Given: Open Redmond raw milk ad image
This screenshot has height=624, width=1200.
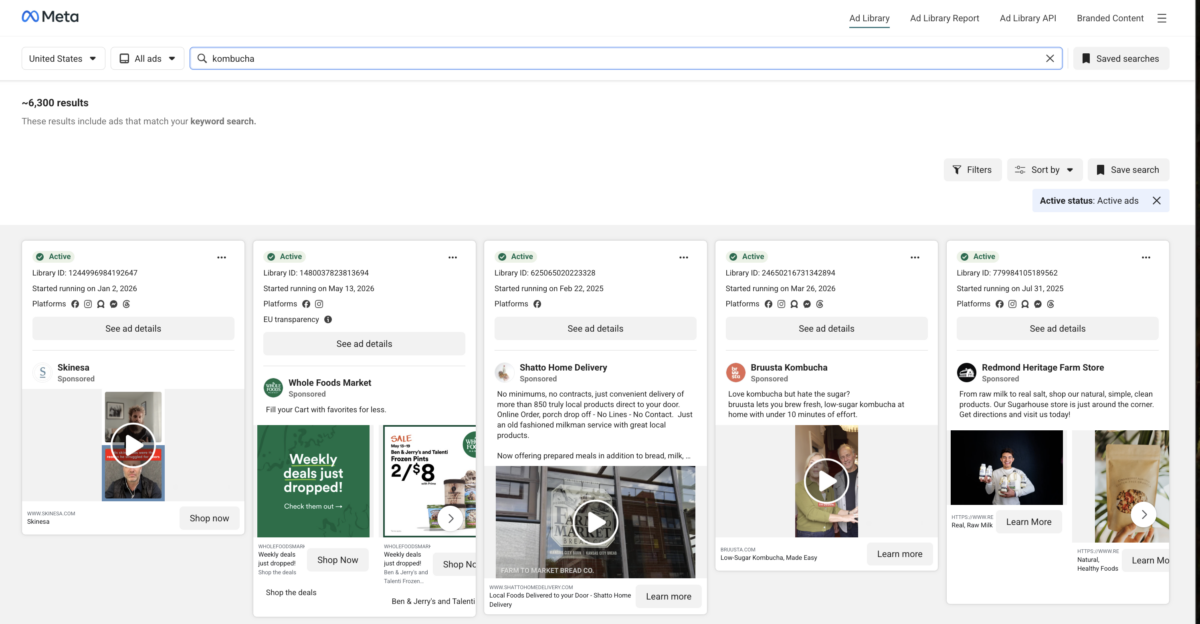Looking at the screenshot, I should tap(1006, 469).
